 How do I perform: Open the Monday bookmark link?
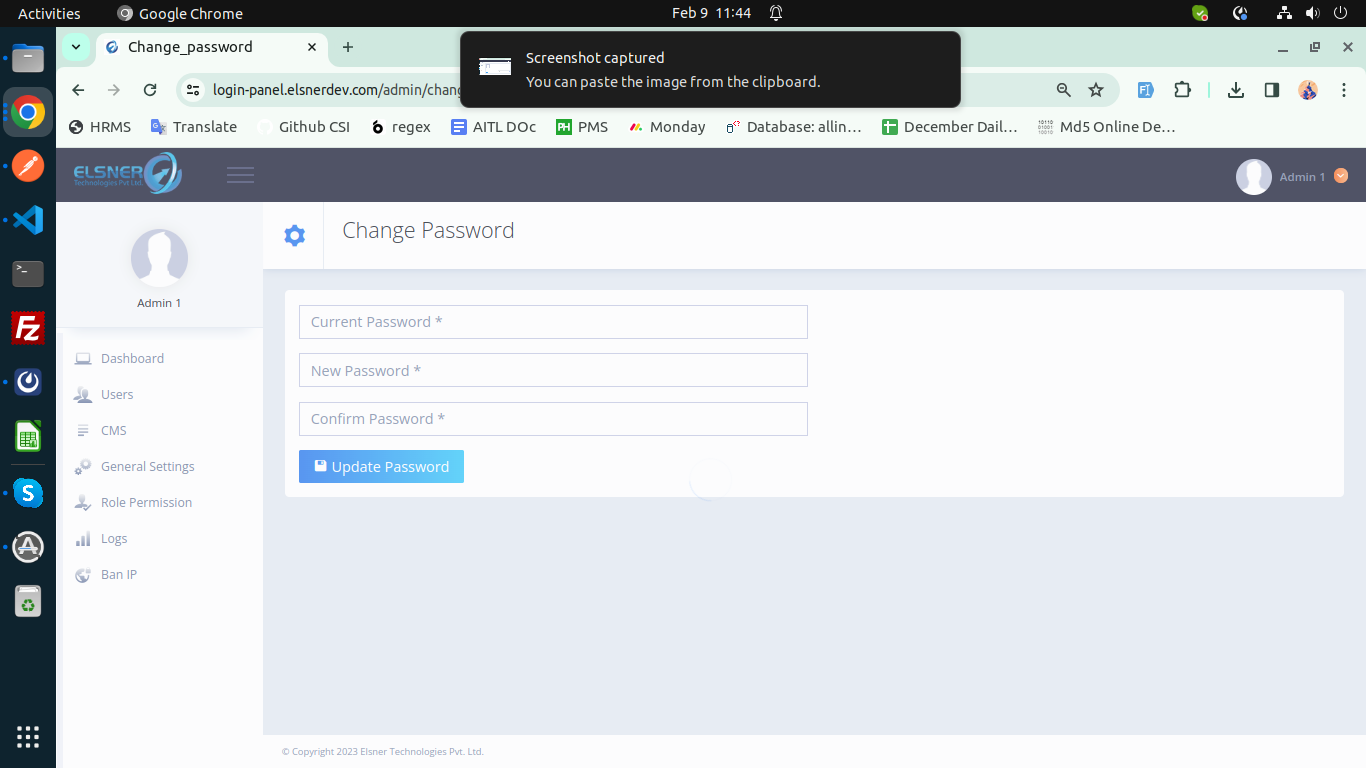667,126
